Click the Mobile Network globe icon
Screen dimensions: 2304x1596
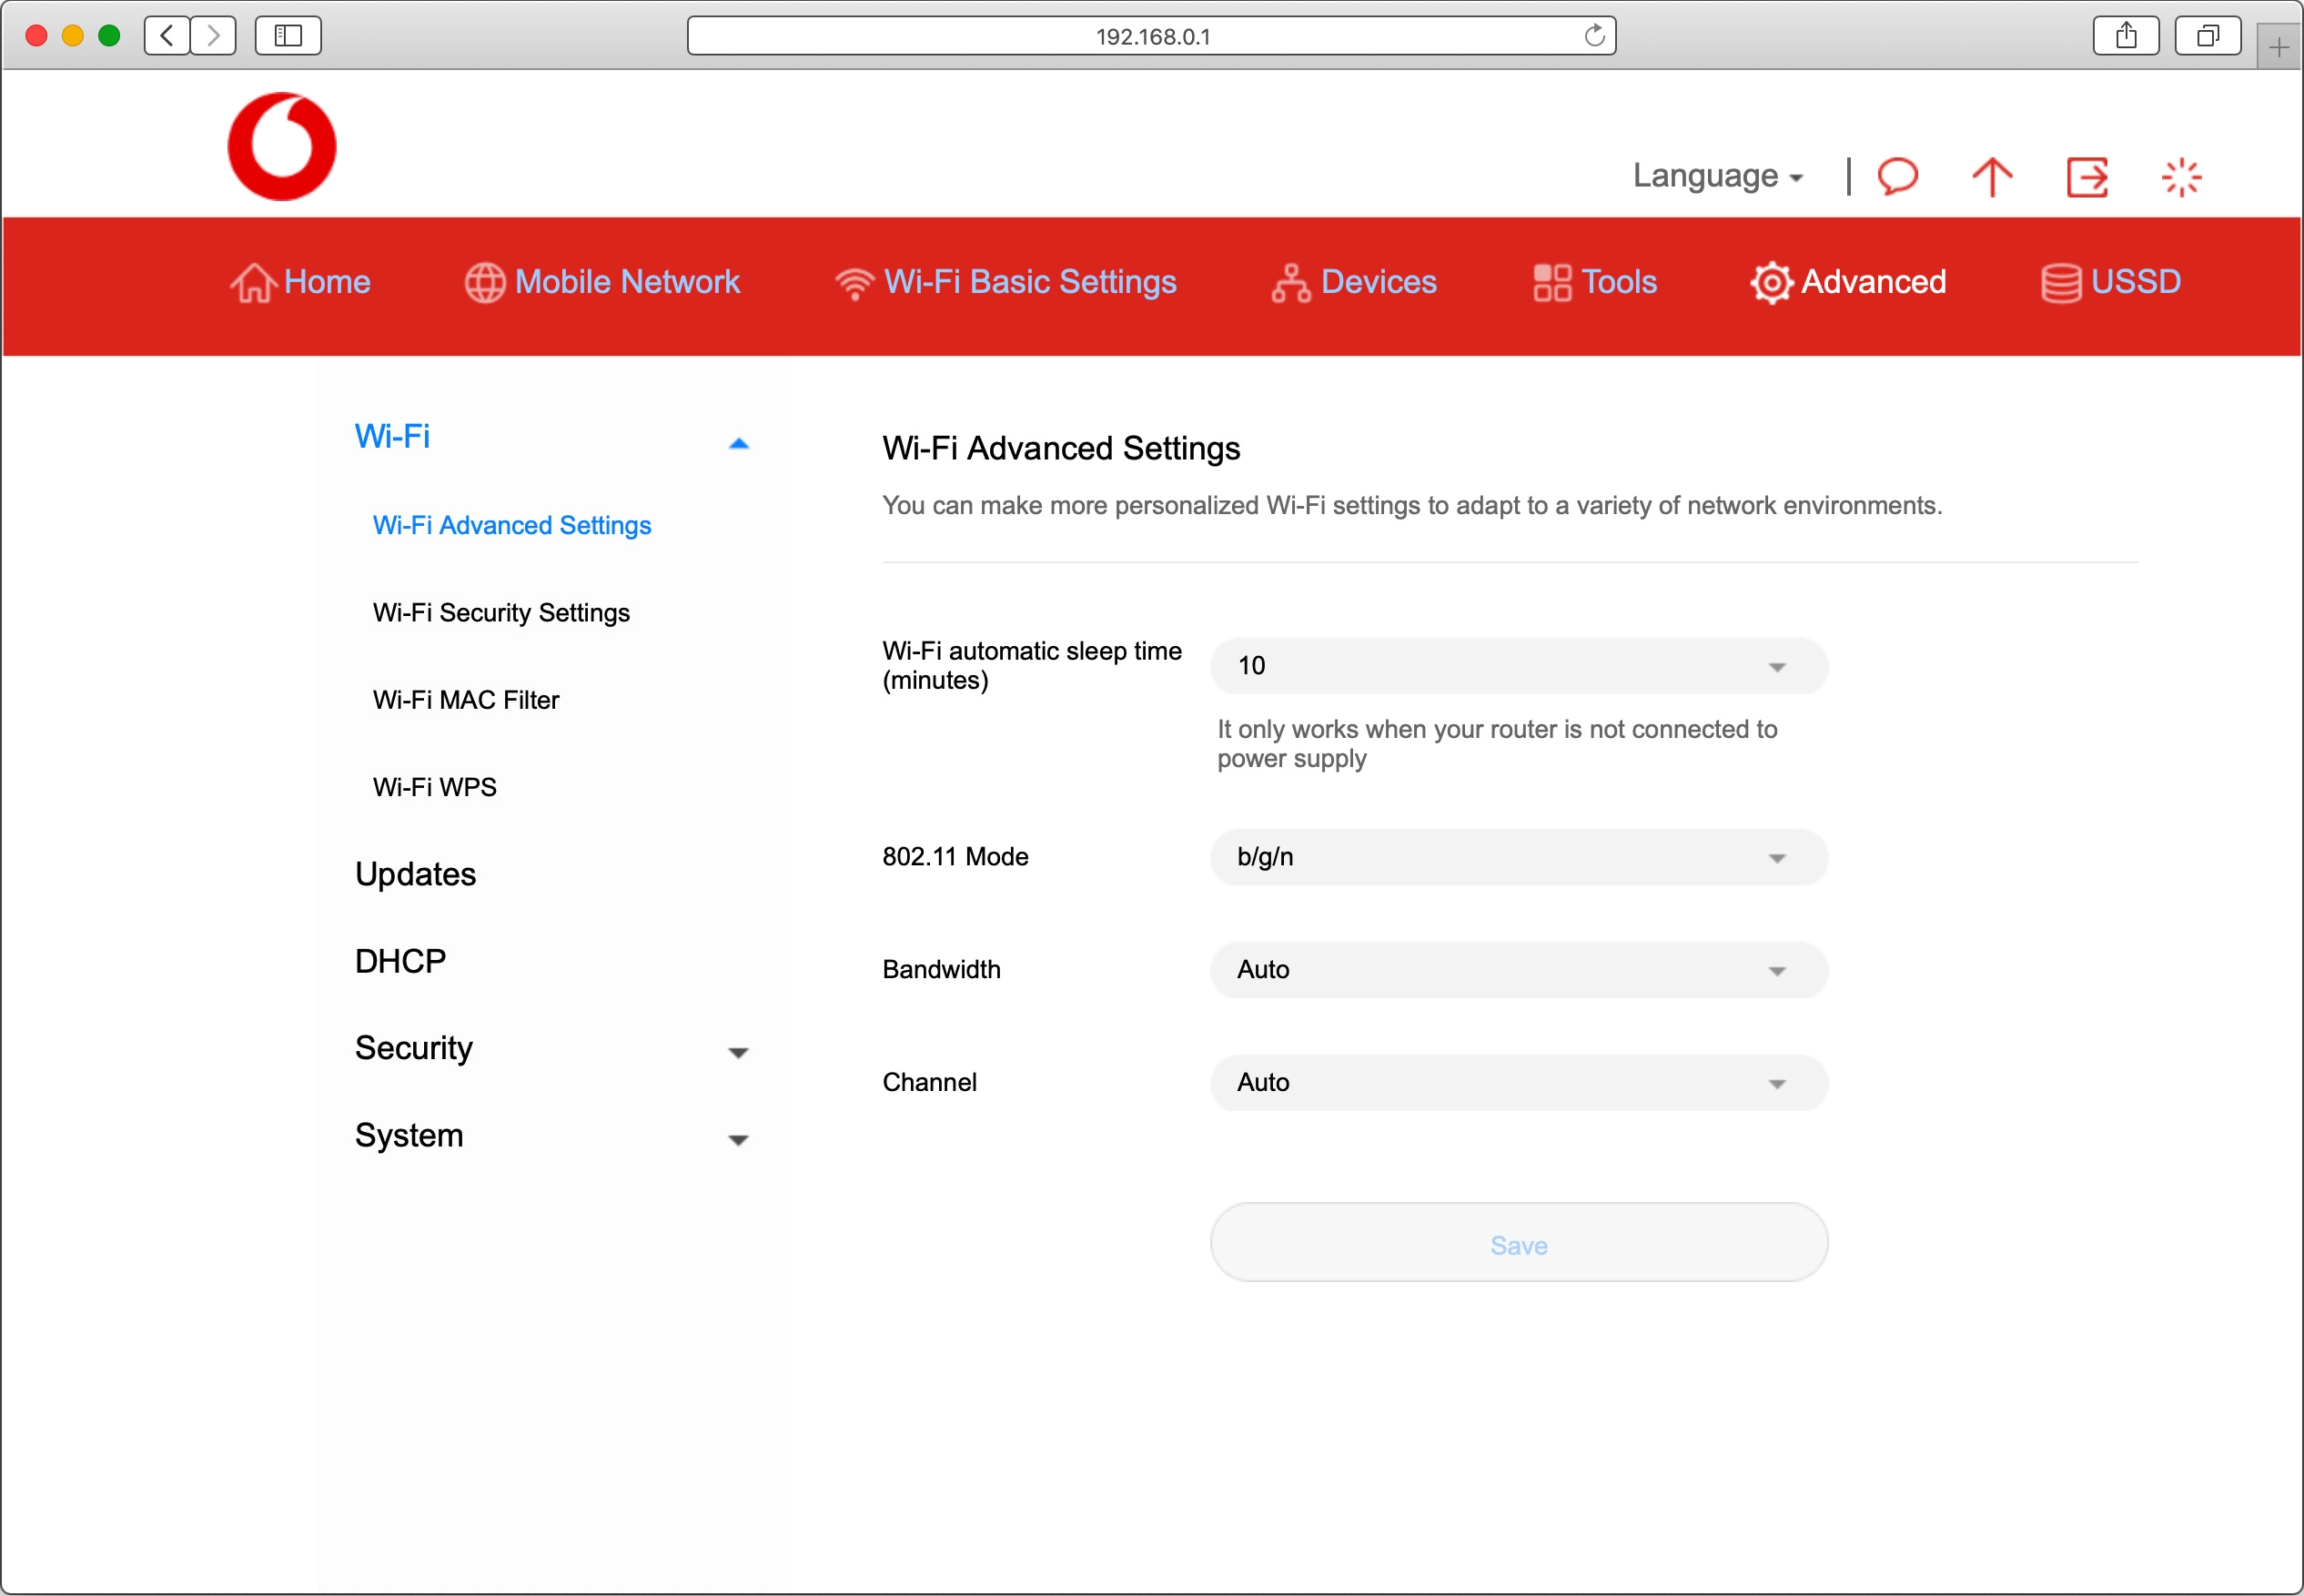pyautogui.click(x=486, y=283)
